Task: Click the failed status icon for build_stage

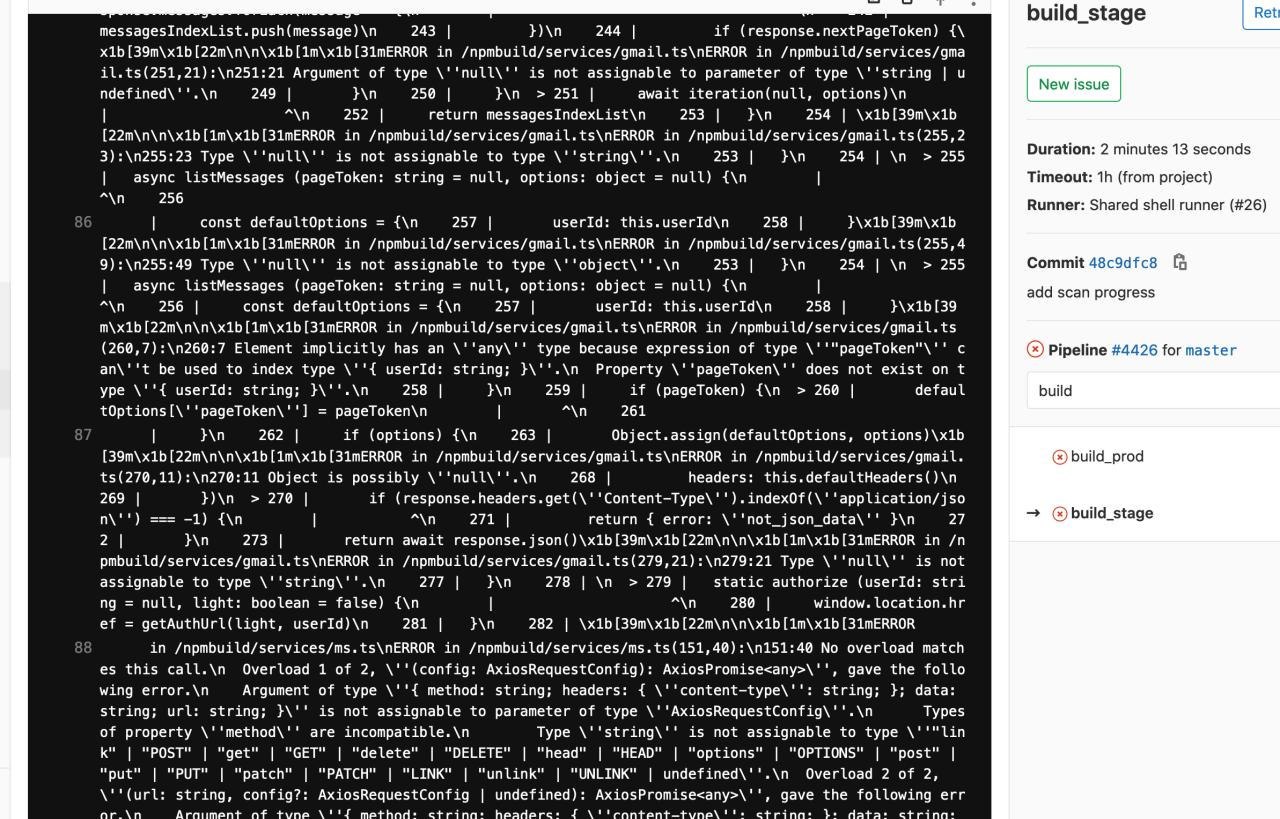Action: point(1060,513)
